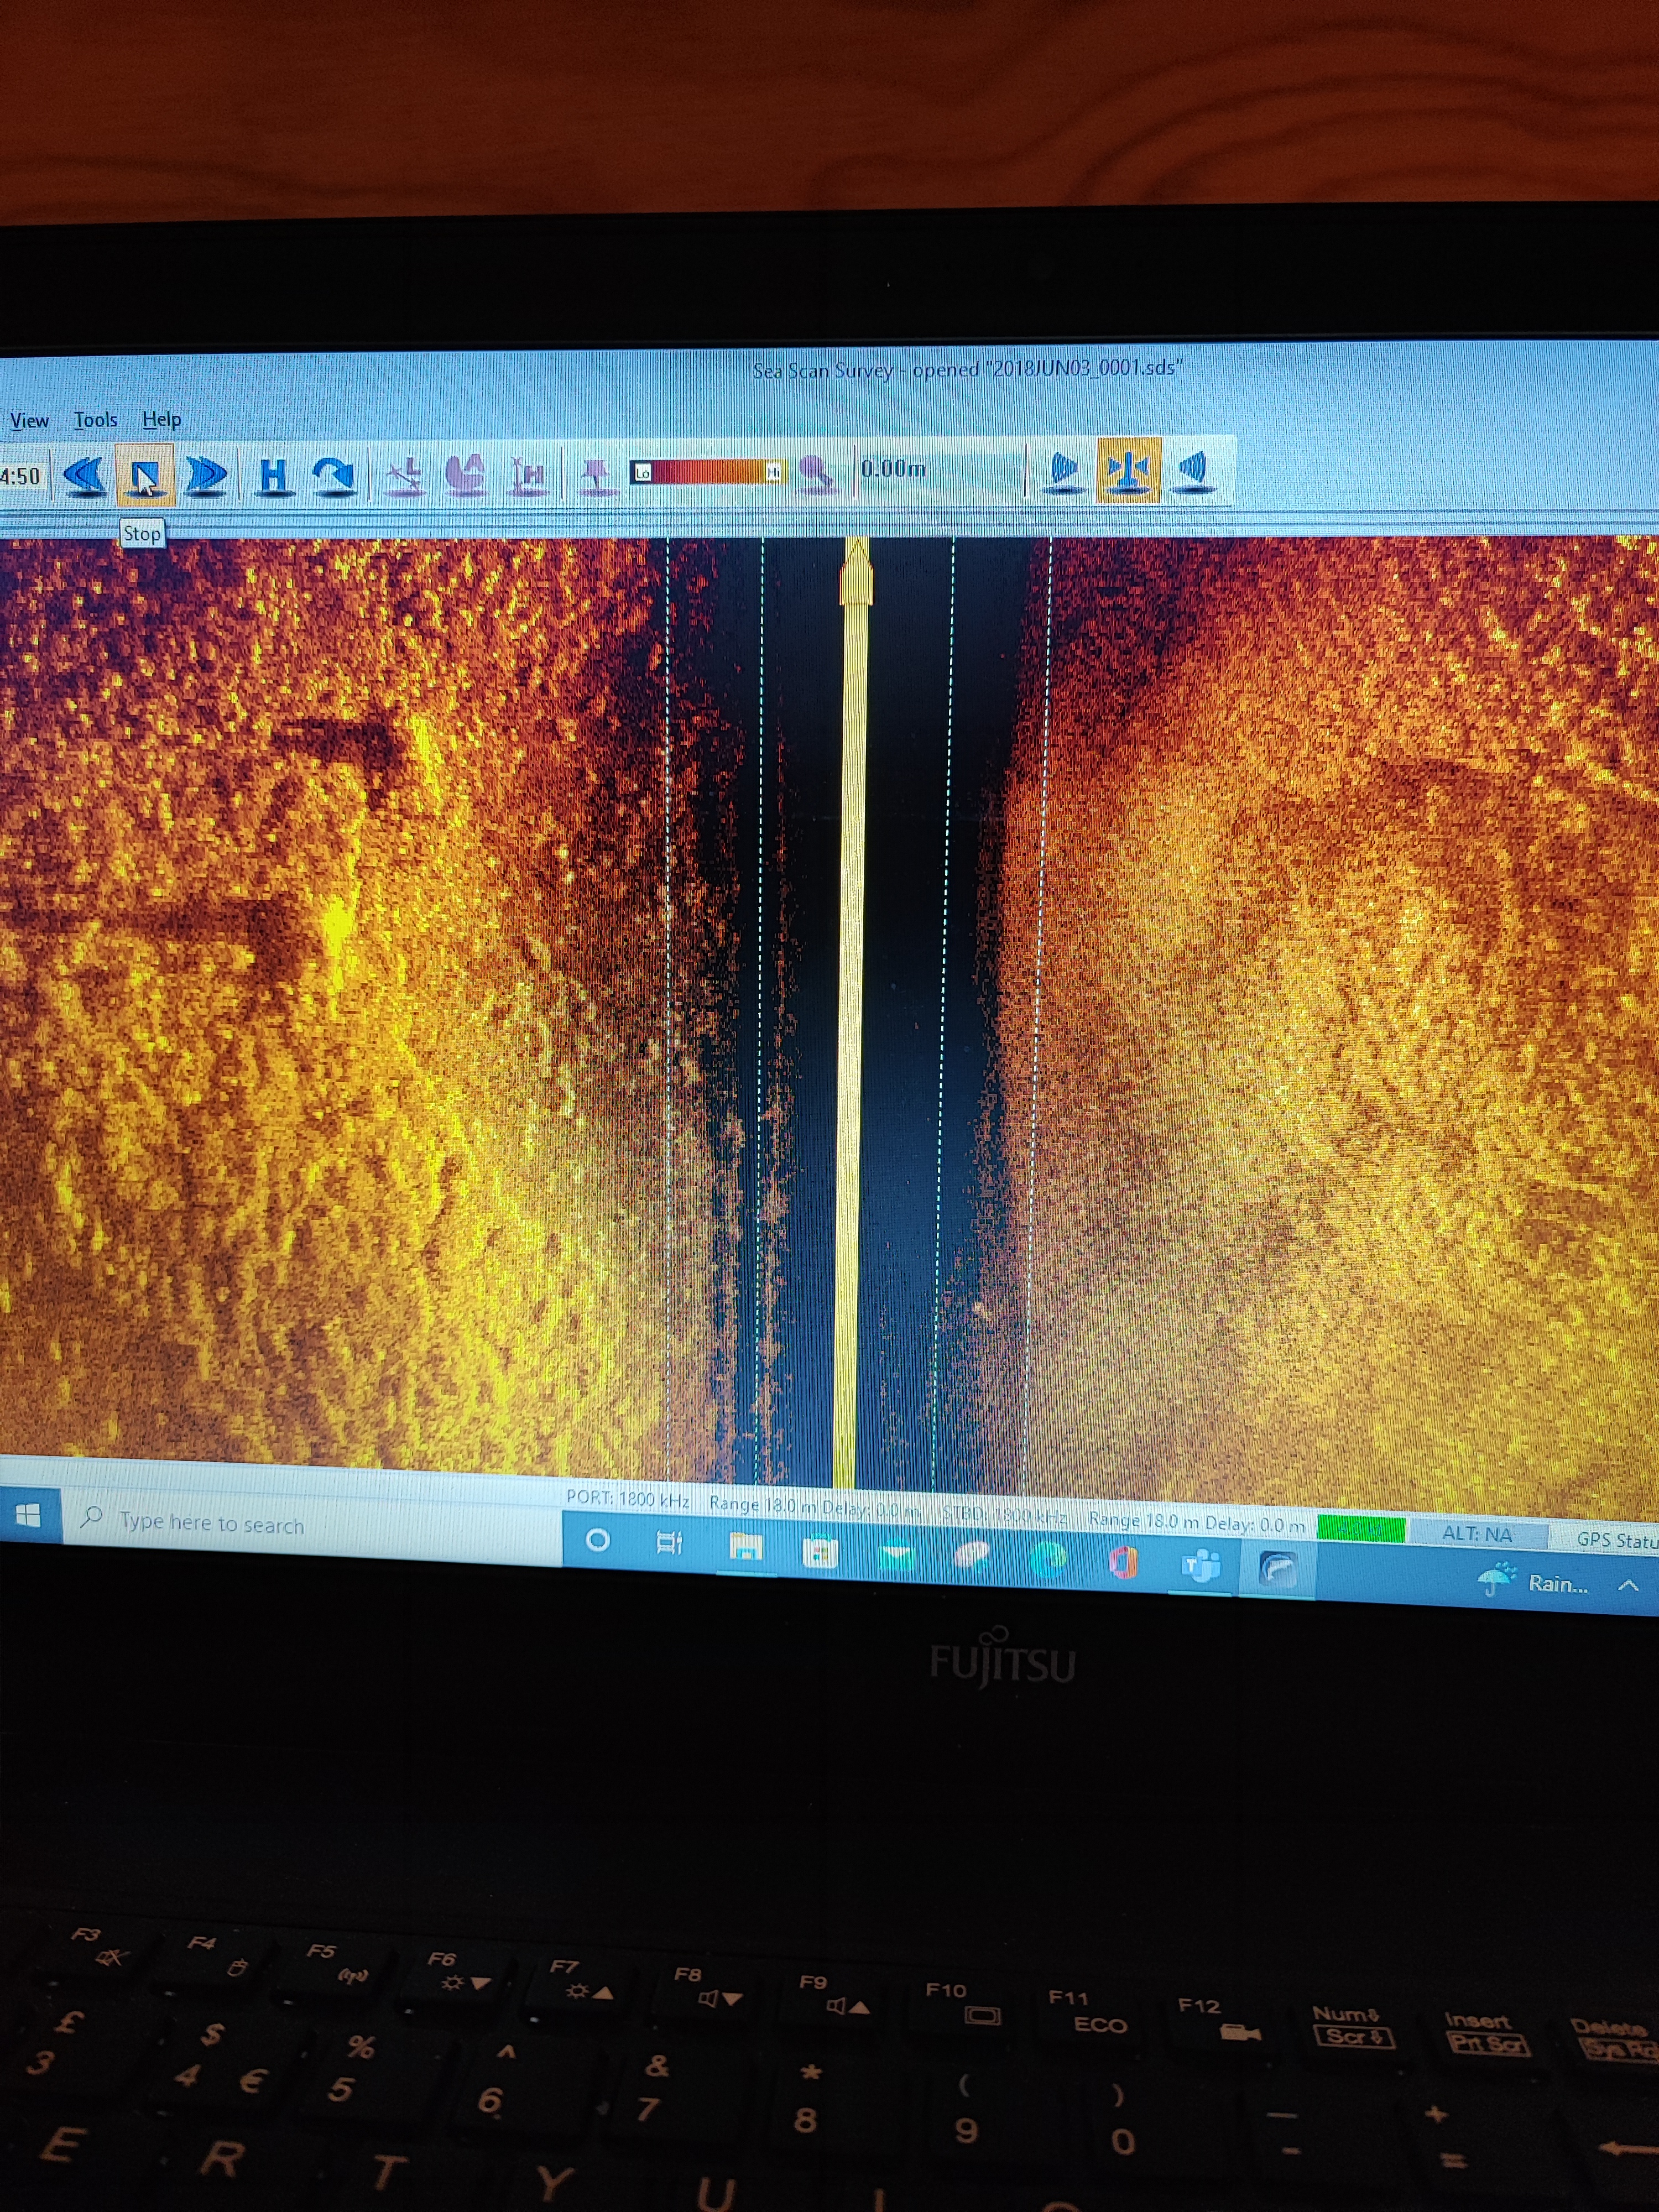This screenshot has height=2212, width=1659.
Task: Open the Tools menu
Action: click(x=96, y=420)
